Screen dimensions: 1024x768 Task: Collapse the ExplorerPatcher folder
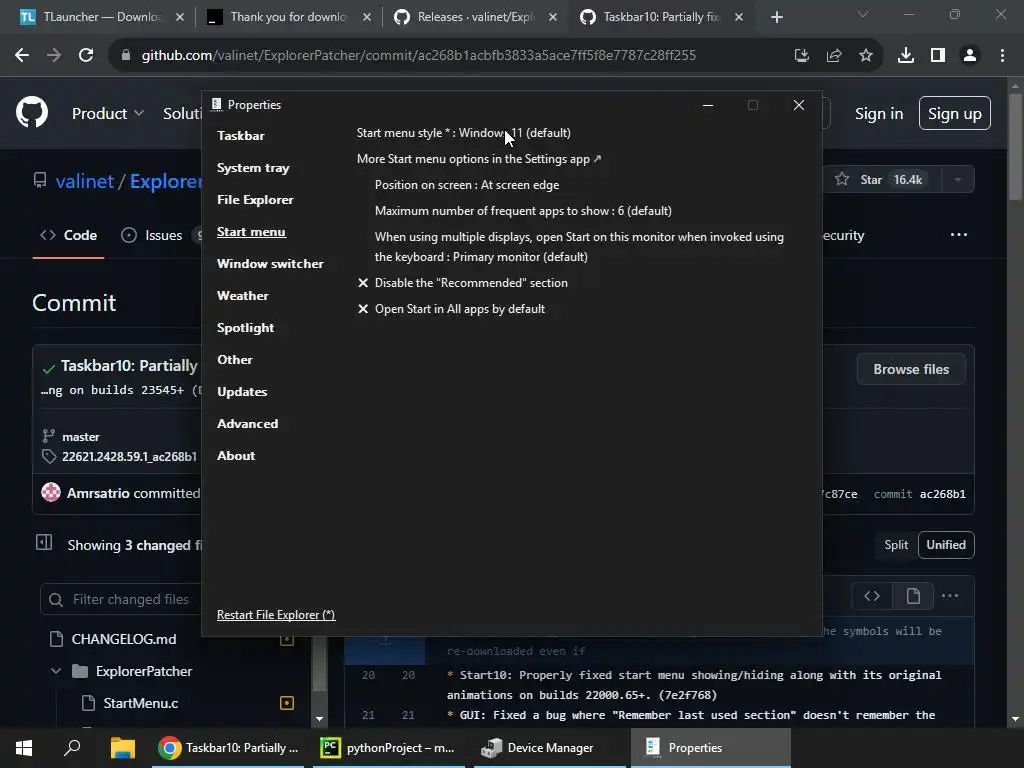[x=56, y=671]
